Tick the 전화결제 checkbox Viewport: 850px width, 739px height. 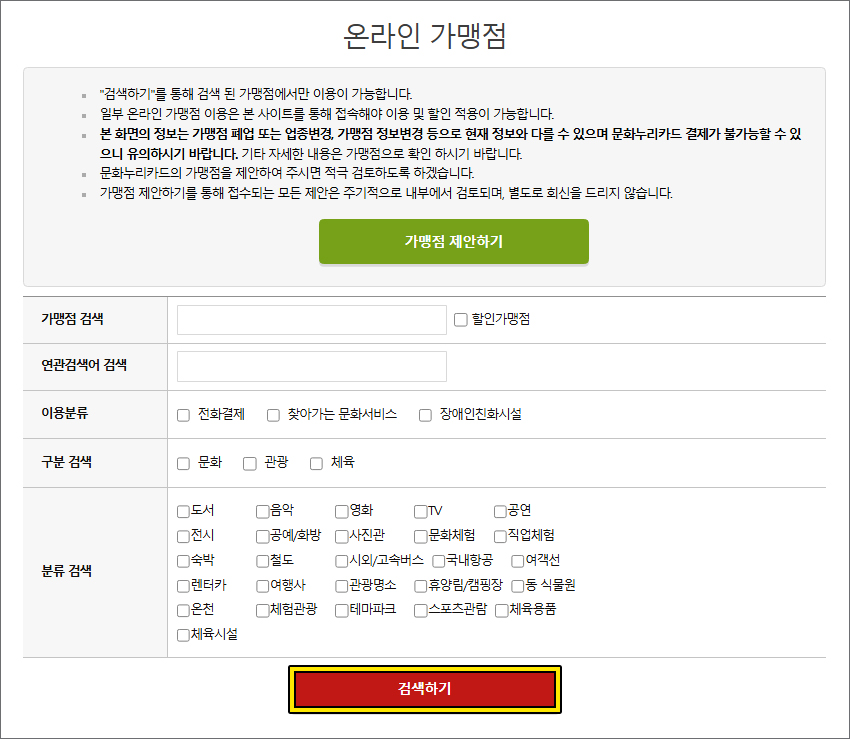pos(183,415)
